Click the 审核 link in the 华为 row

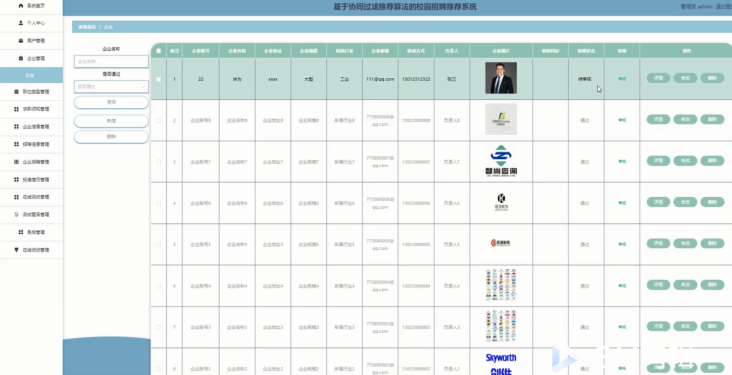pos(622,79)
